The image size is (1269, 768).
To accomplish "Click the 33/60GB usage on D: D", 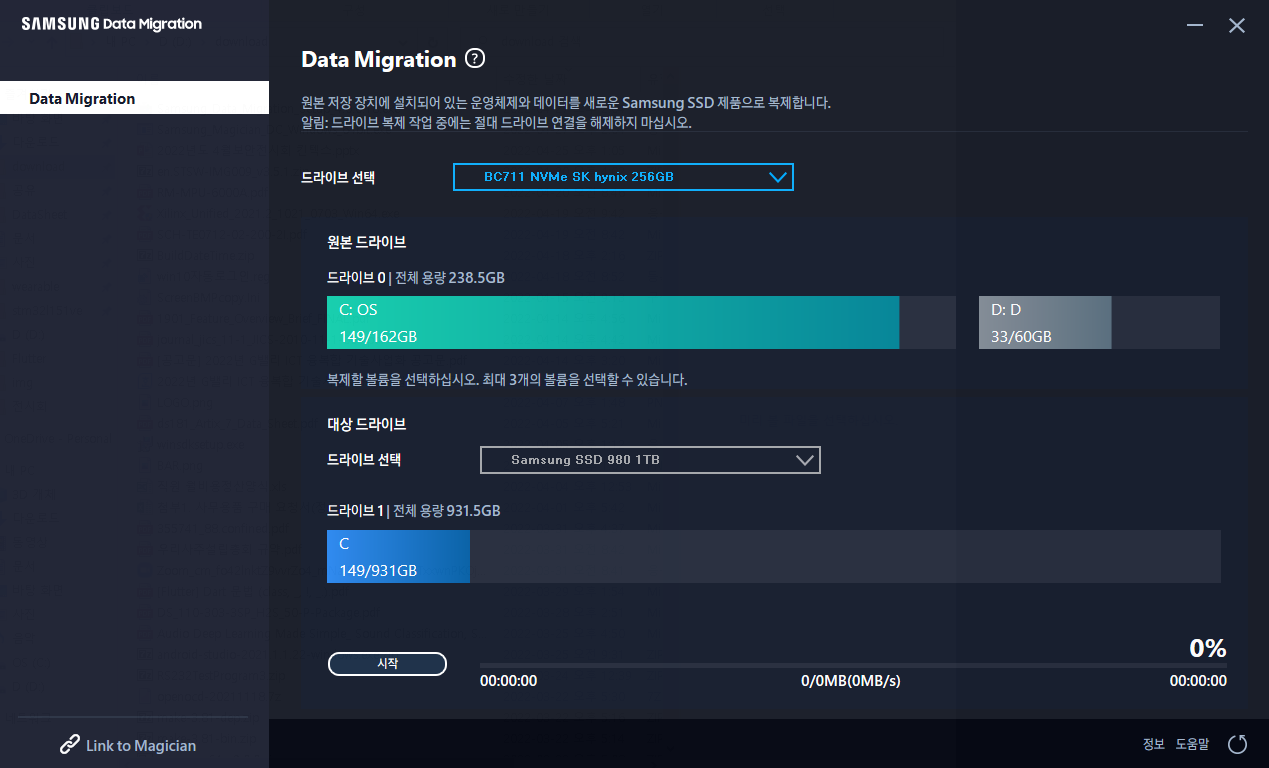I will (x=1021, y=336).
